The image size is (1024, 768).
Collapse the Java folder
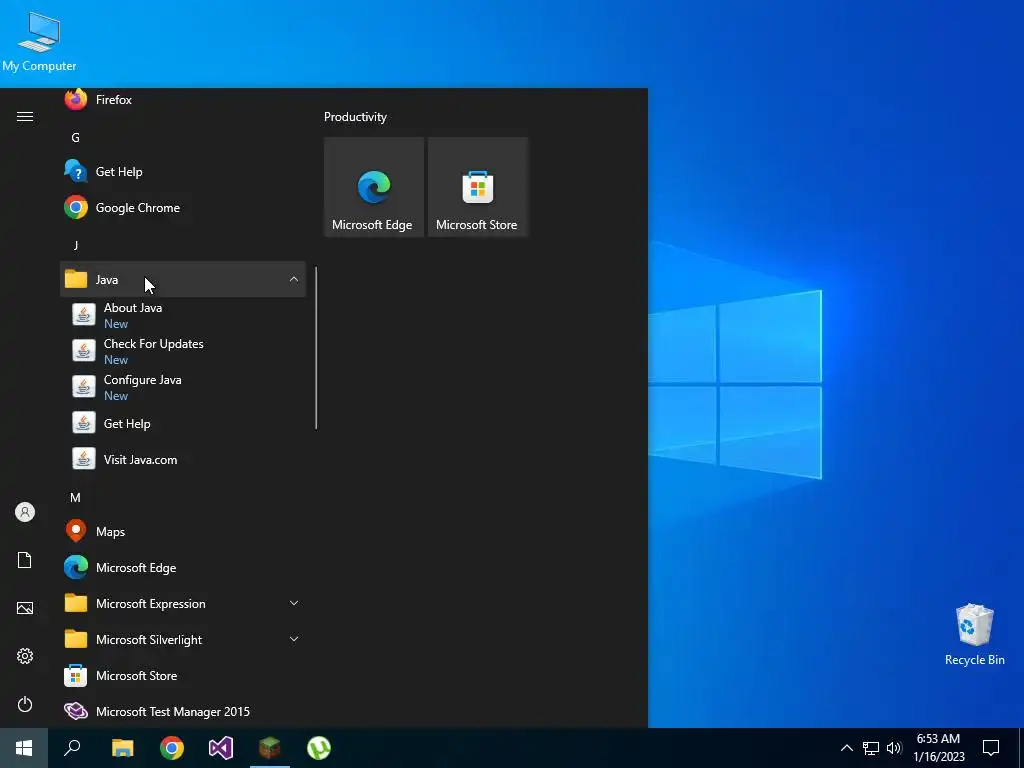[x=183, y=280]
